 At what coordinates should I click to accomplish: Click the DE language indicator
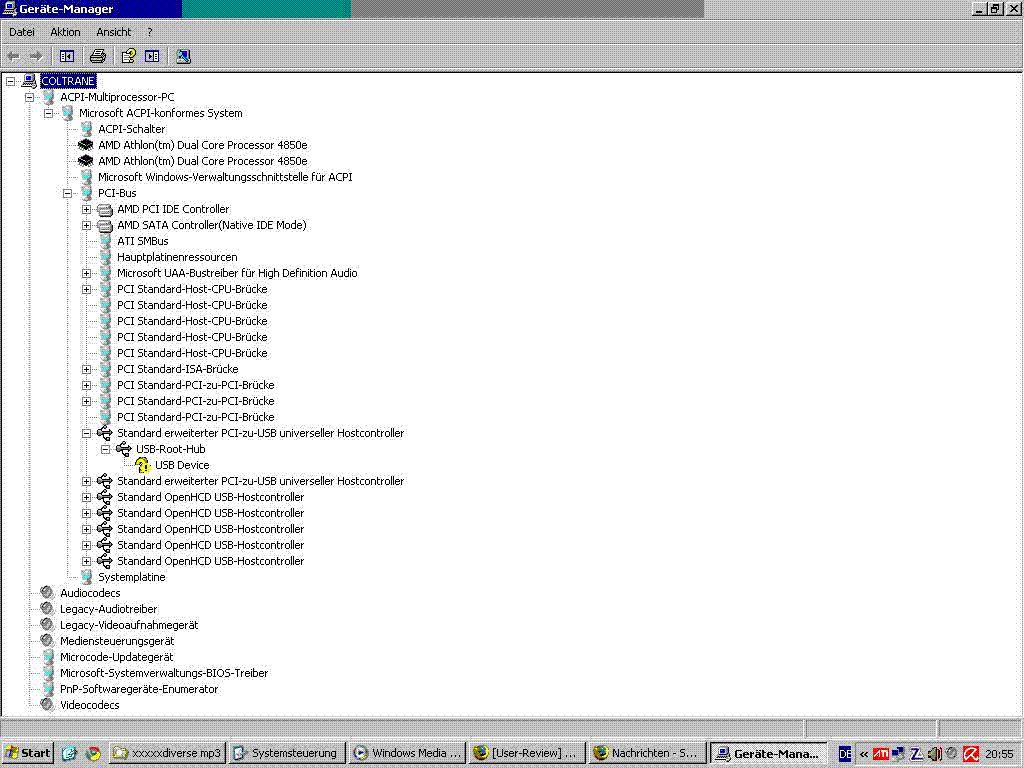(x=844, y=754)
